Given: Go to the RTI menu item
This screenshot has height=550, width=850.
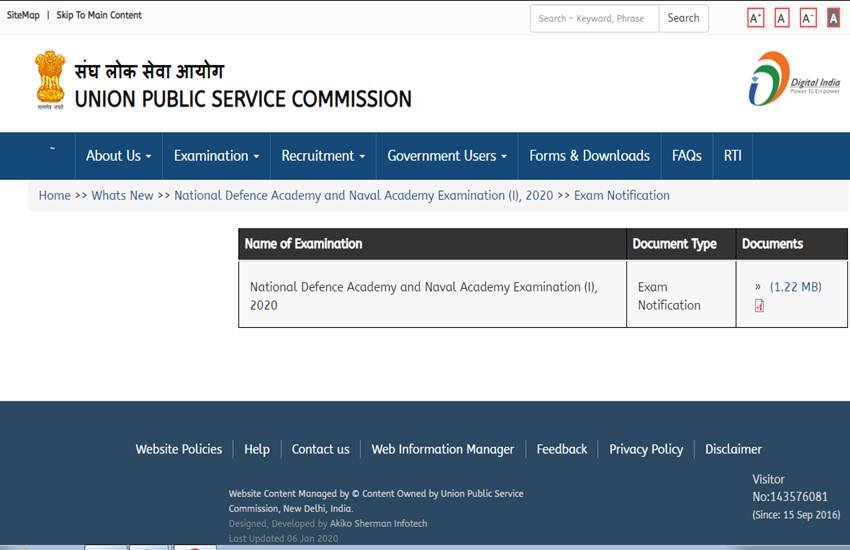Looking at the screenshot, I should (733, 156).
